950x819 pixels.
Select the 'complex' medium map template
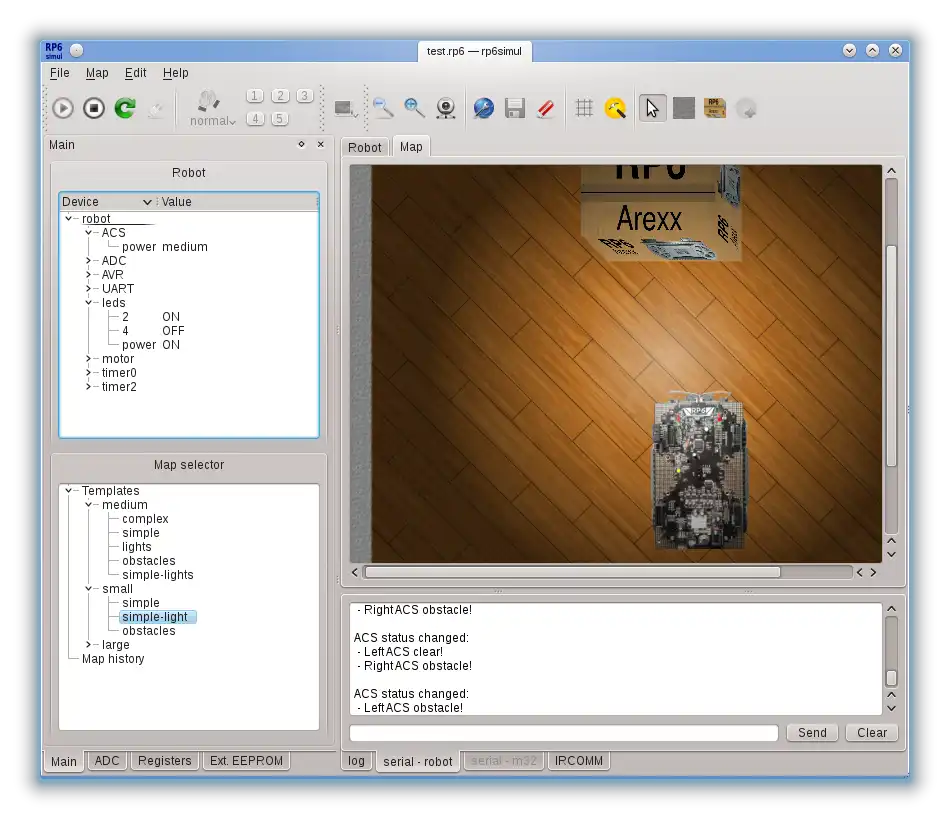coord(145,519)
